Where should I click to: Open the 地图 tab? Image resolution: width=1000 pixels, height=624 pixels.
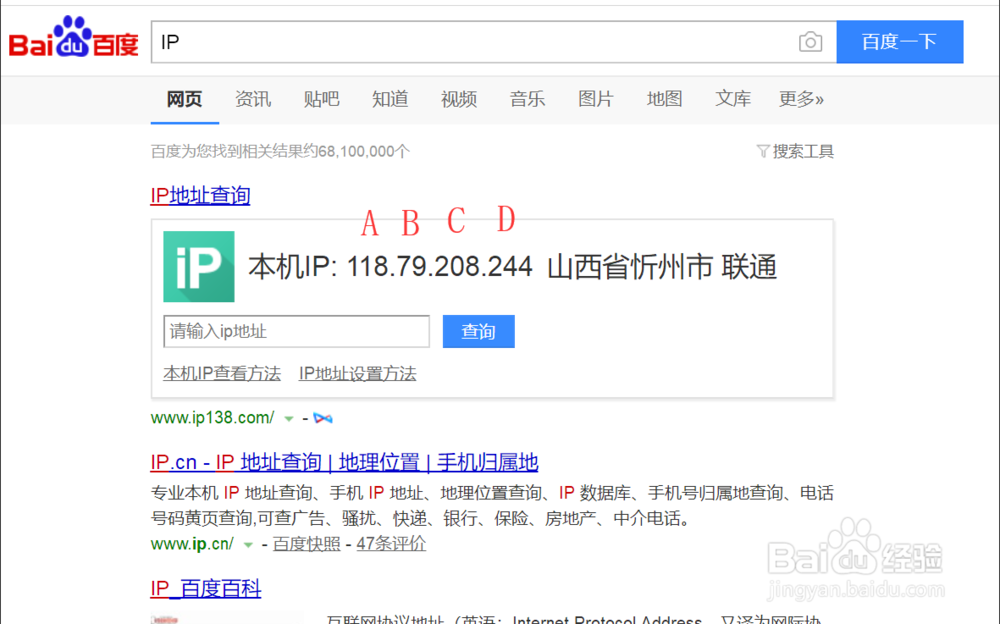click(x=664, y=99)
